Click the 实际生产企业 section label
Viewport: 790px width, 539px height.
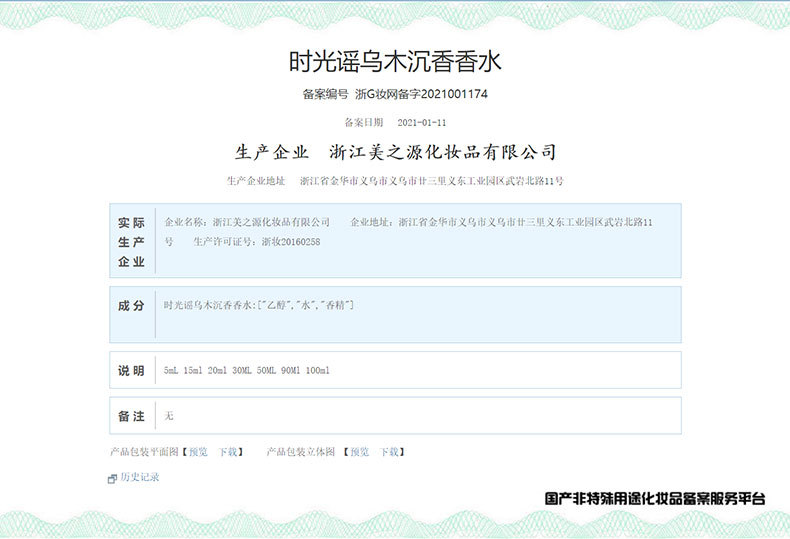(131, 242)
